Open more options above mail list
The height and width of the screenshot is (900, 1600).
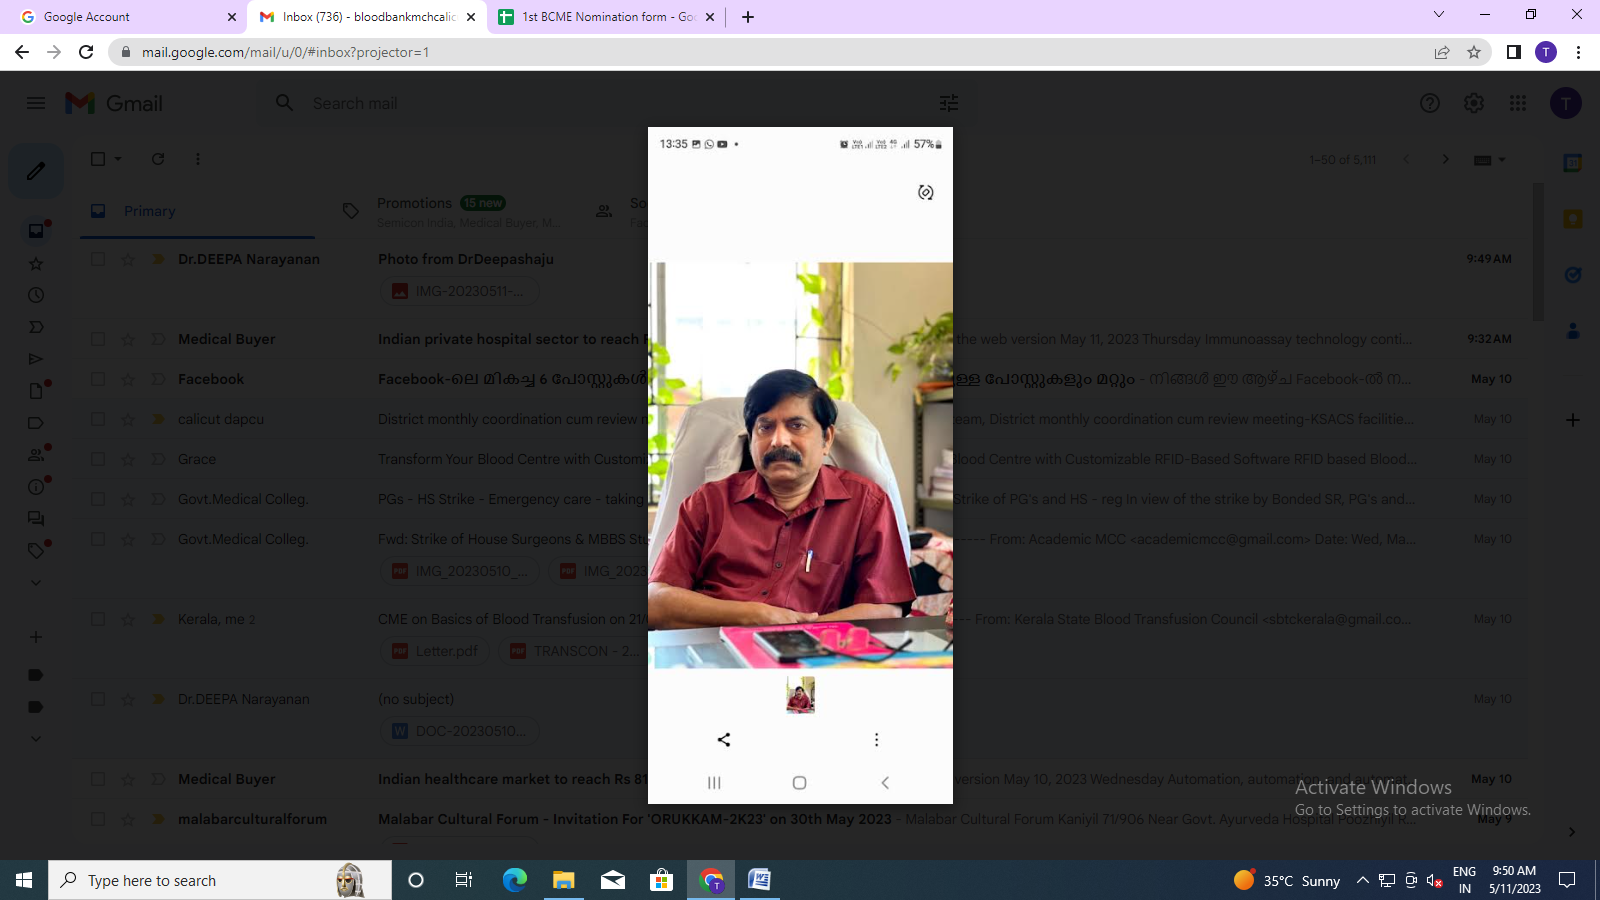click(198, 159)
